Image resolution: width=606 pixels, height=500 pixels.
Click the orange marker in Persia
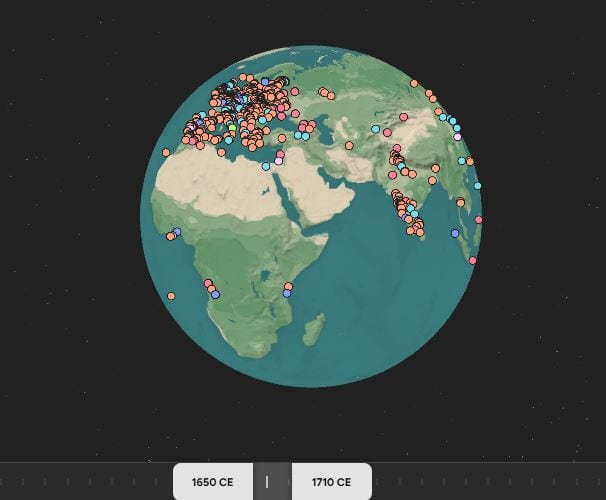coord(349,145)
